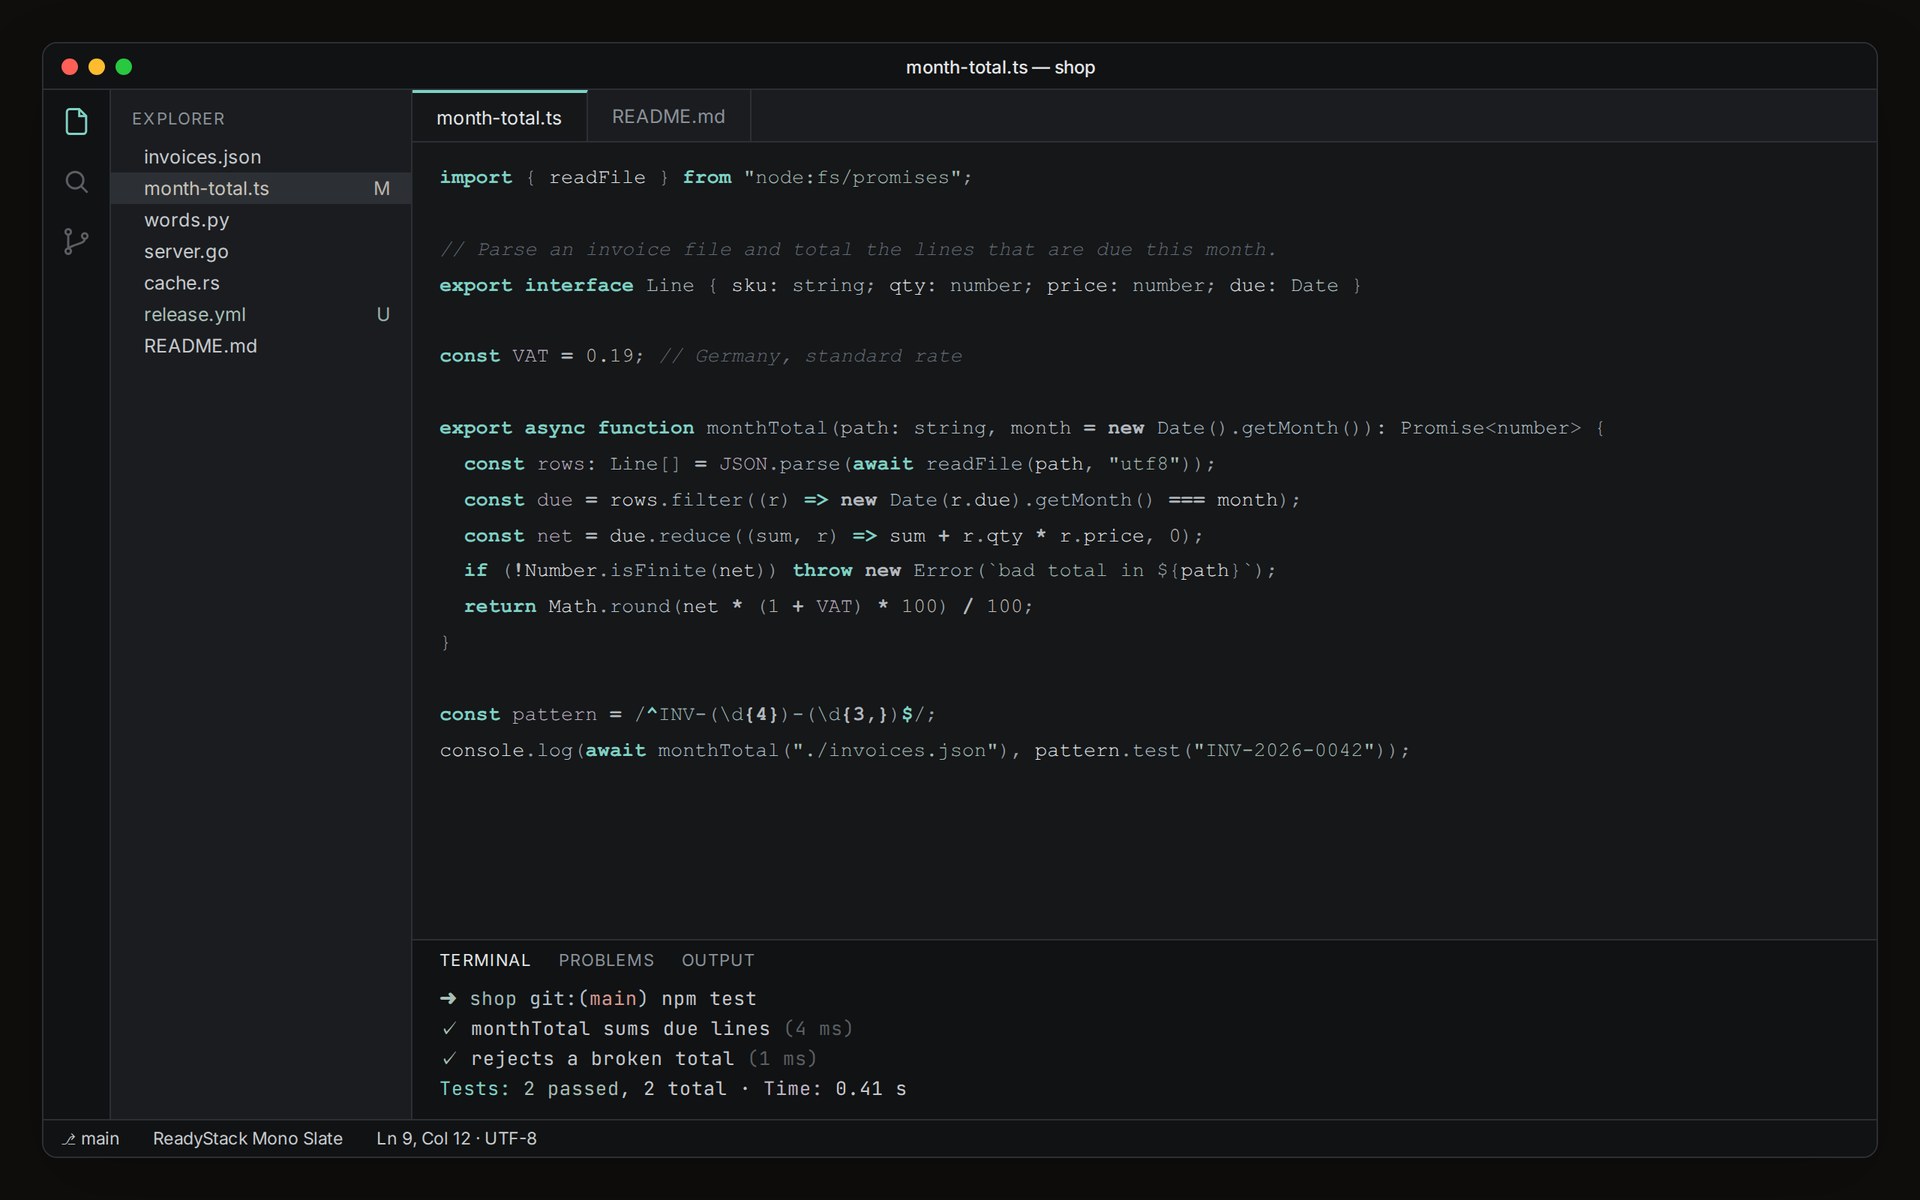Image resolution: width=1920 pixels, height=1200 pixels.
Task: Click the branch icon beside main in status bar
Action: 69,1139
